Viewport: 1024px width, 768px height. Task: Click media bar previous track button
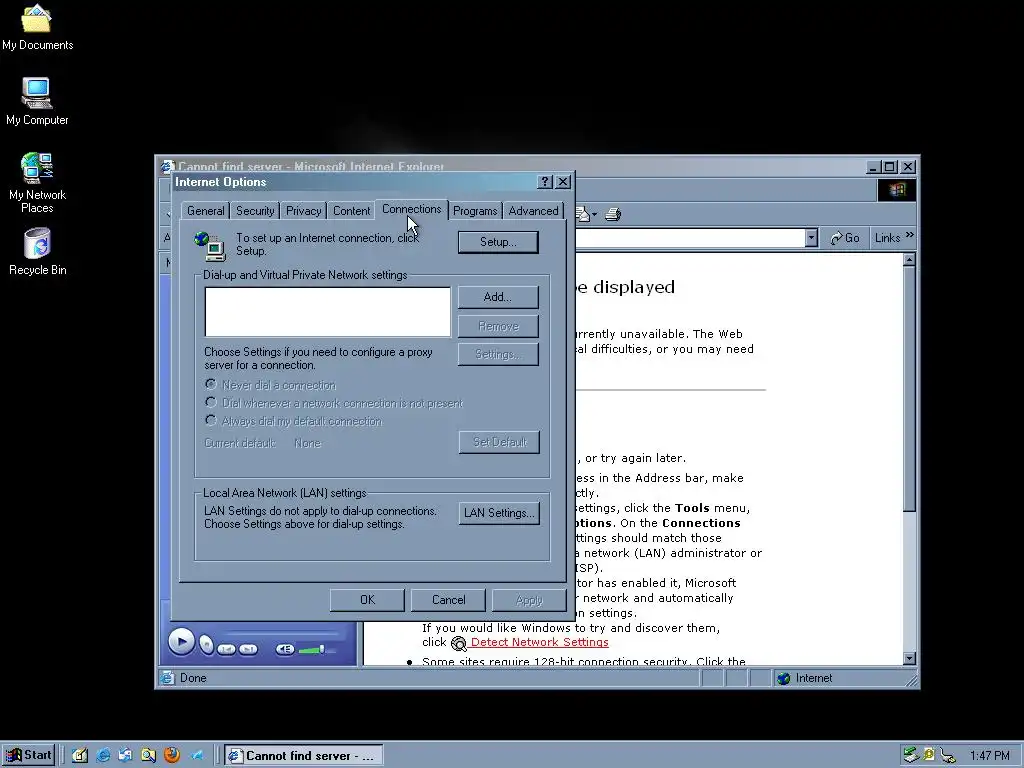[x=227, y=649]
